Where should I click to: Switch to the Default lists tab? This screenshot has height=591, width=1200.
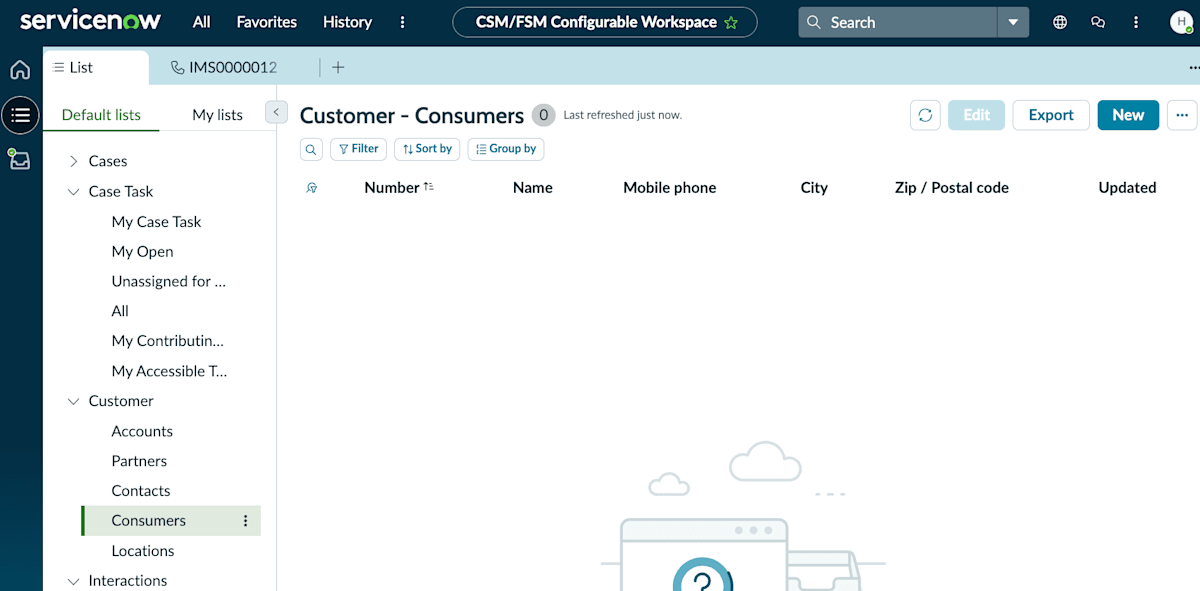pyautogui.click(x=101, y=115)
